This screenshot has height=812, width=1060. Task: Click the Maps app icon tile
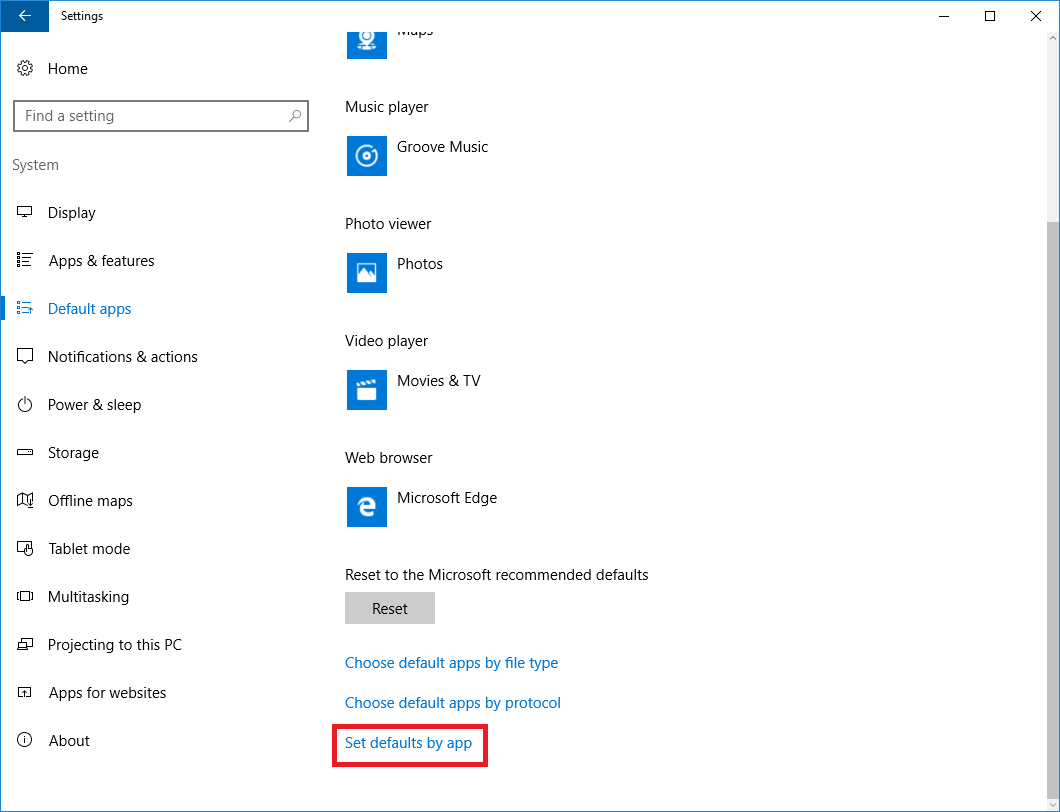367,43
